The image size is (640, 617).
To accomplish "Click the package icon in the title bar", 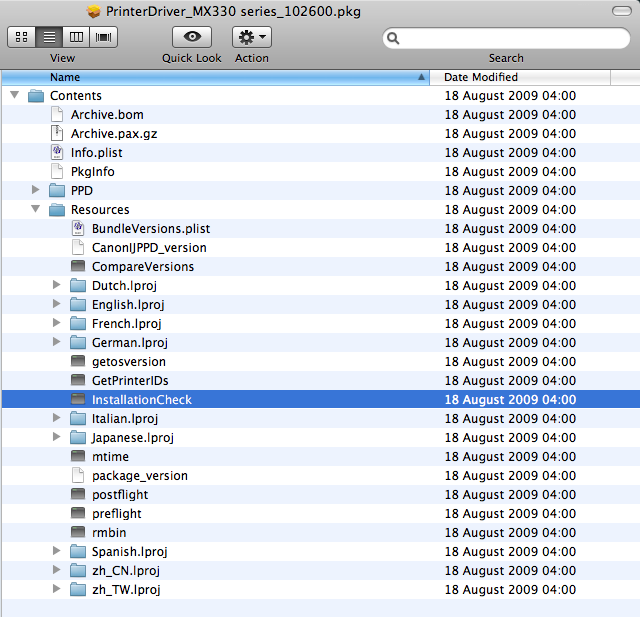I will [94, 11].
